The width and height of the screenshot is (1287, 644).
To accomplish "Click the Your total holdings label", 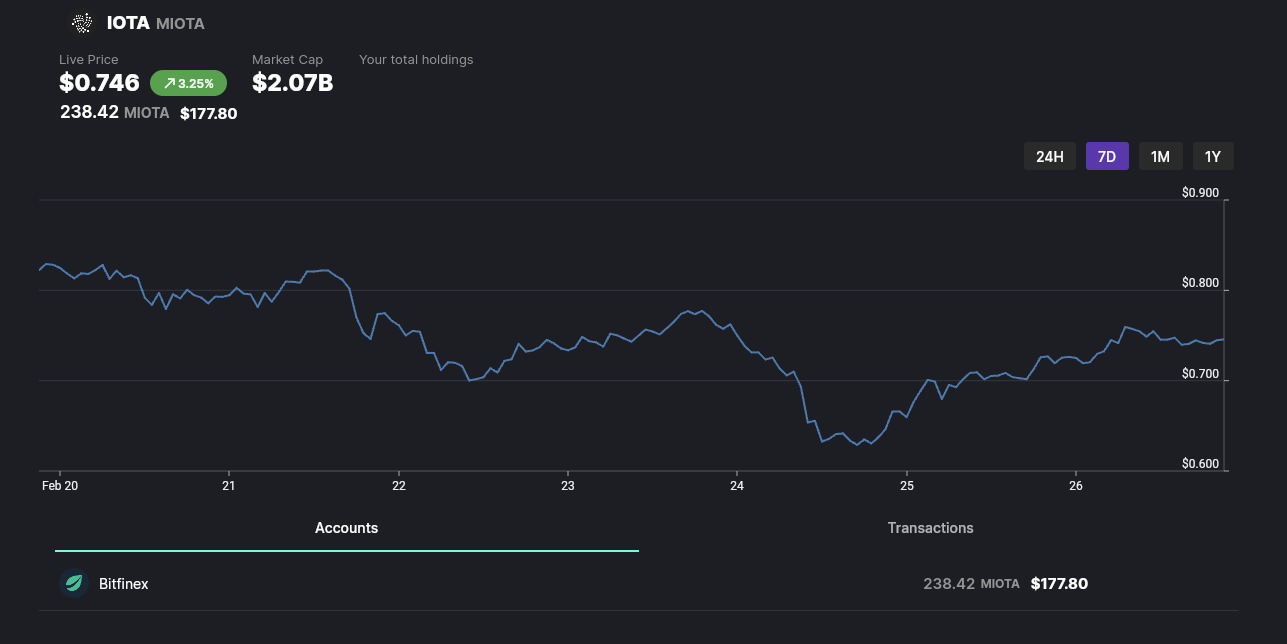I will [416, 59].
